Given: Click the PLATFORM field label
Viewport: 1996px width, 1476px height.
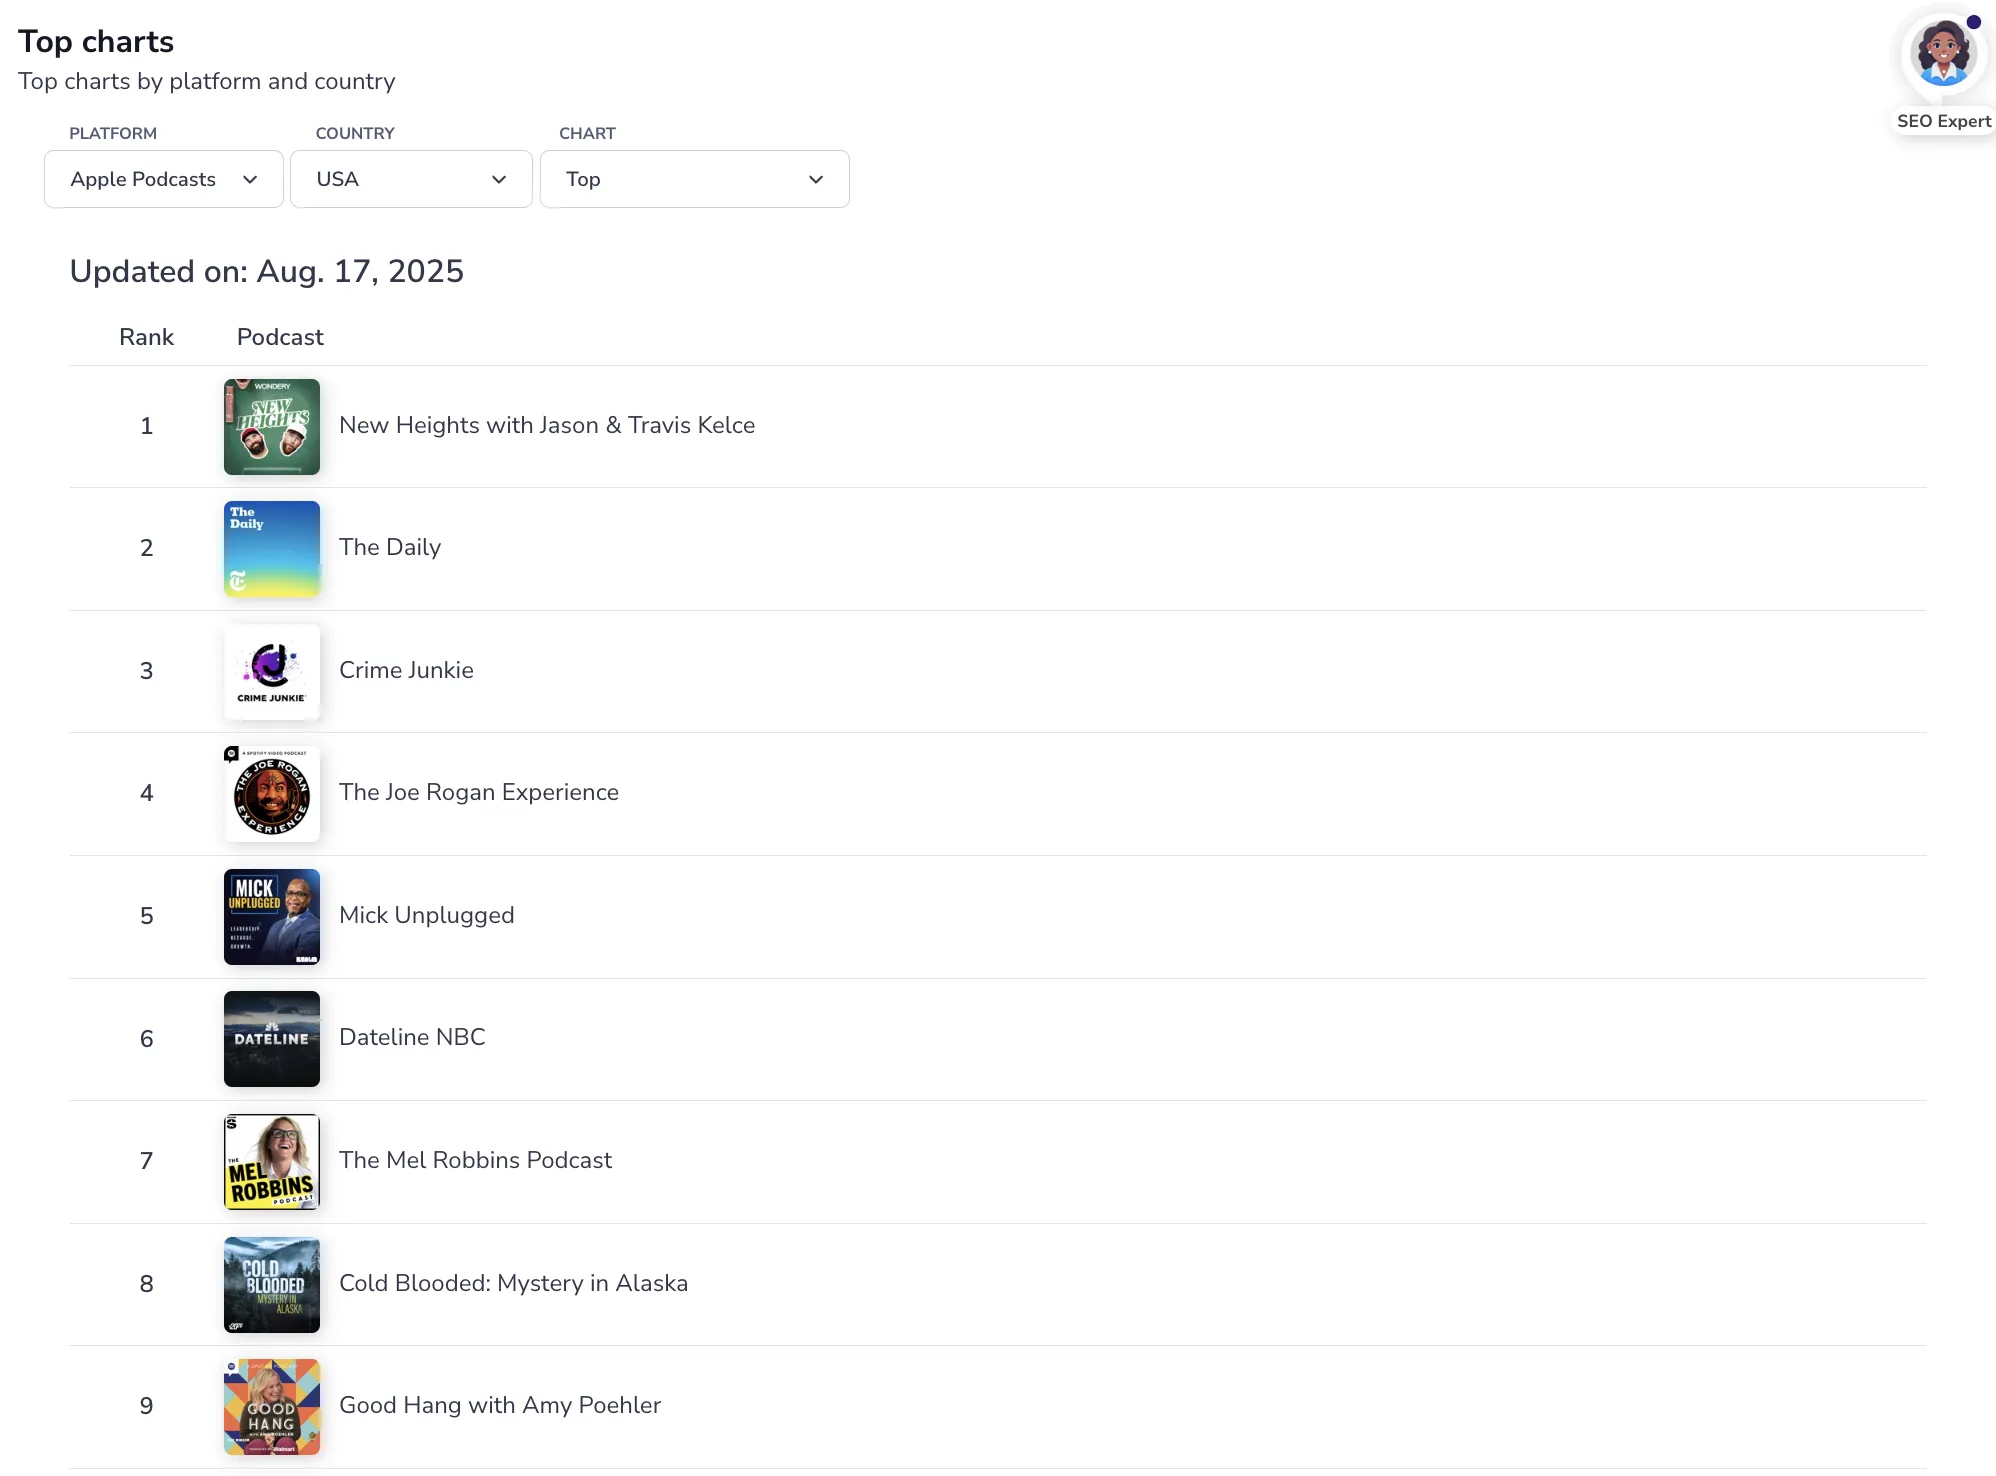Looking at the screenshot, I should pos(113,133).
